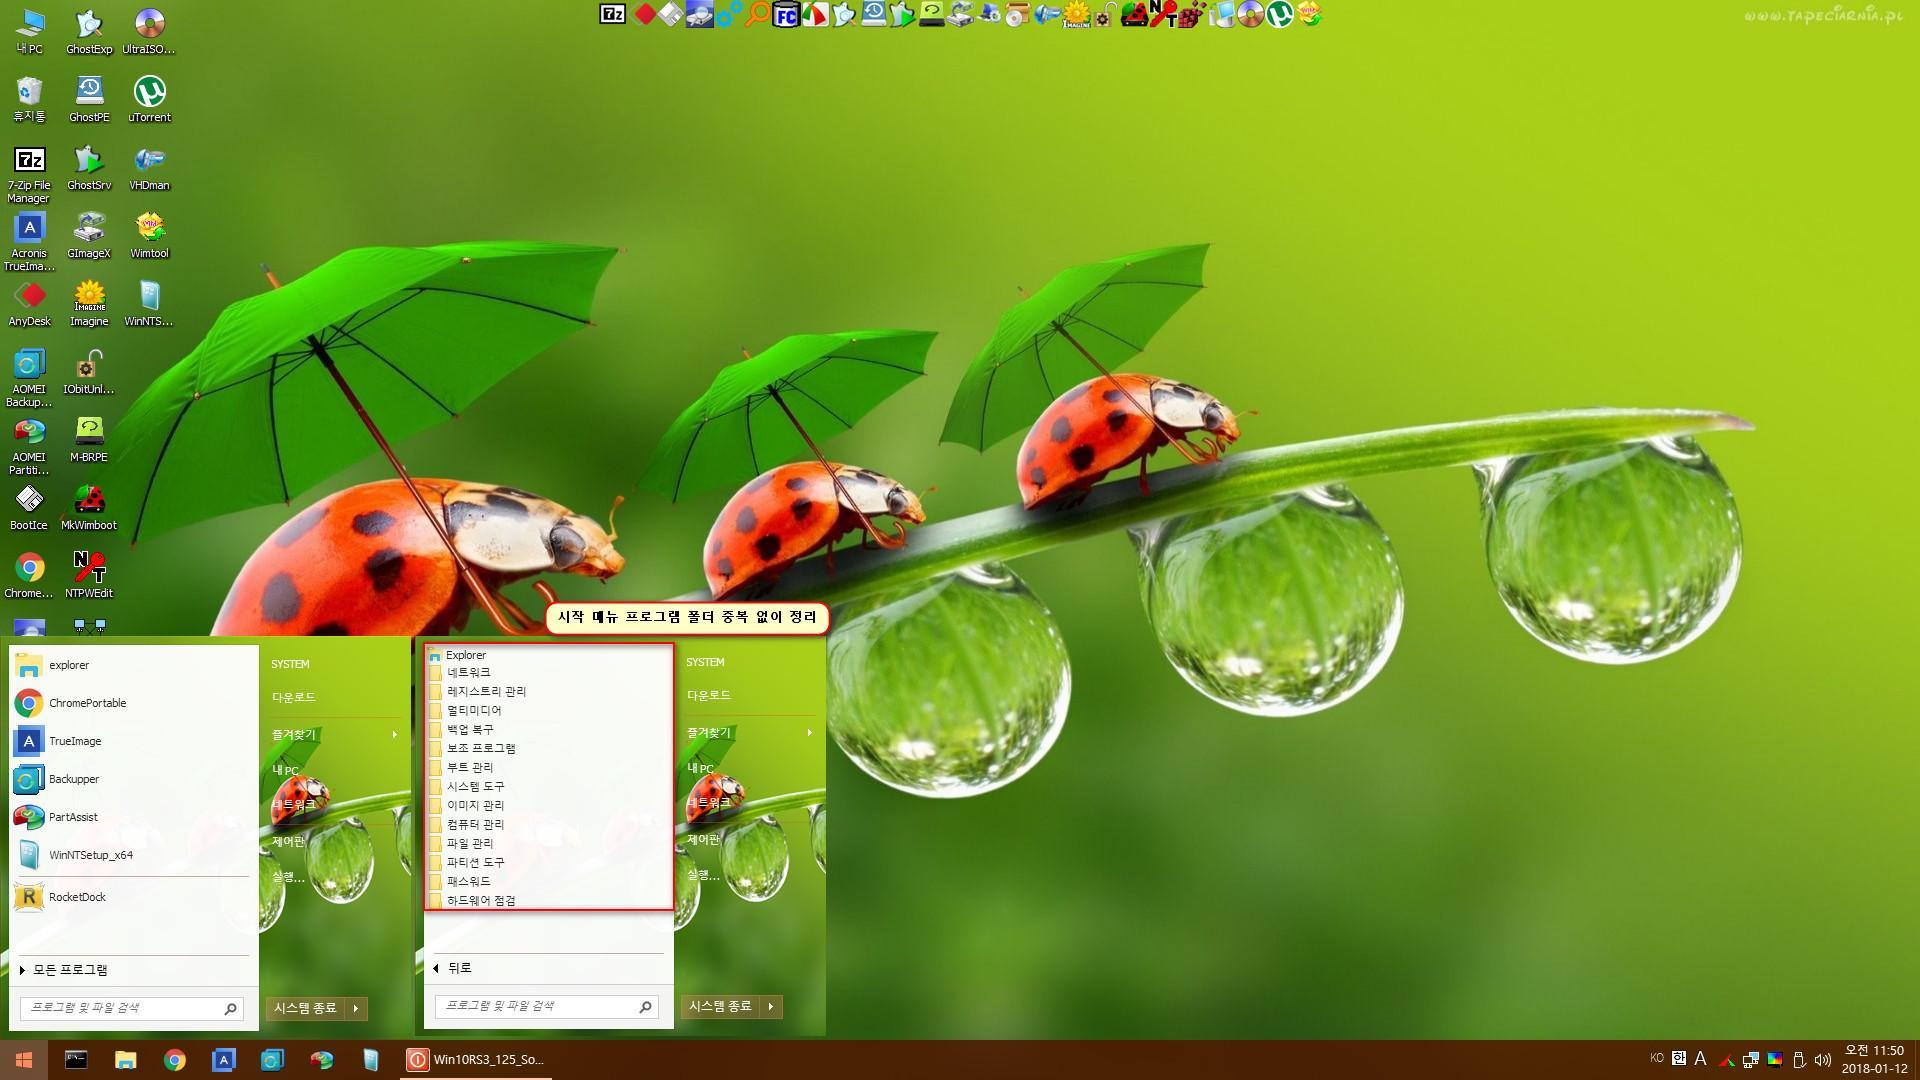The width and height of the screenshot is (1920, 1080).
Task: Launch ChromePortable from start menu
Action: 132,703
